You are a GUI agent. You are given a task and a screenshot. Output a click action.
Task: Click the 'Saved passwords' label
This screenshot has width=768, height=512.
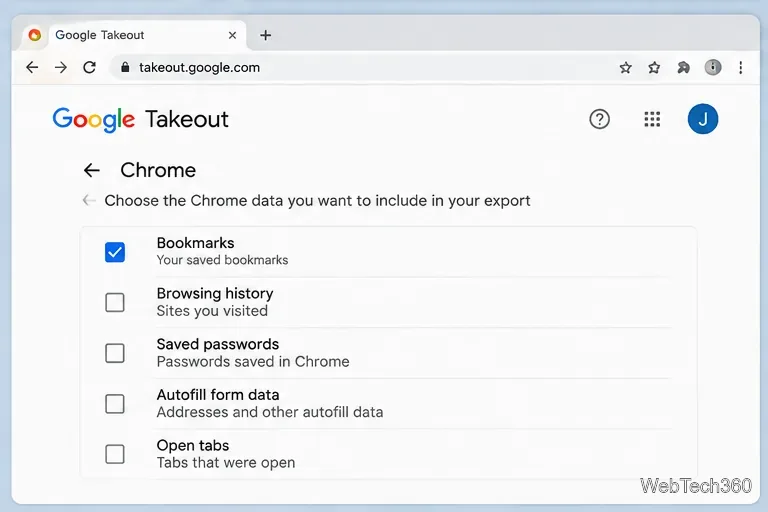[218, 344]
